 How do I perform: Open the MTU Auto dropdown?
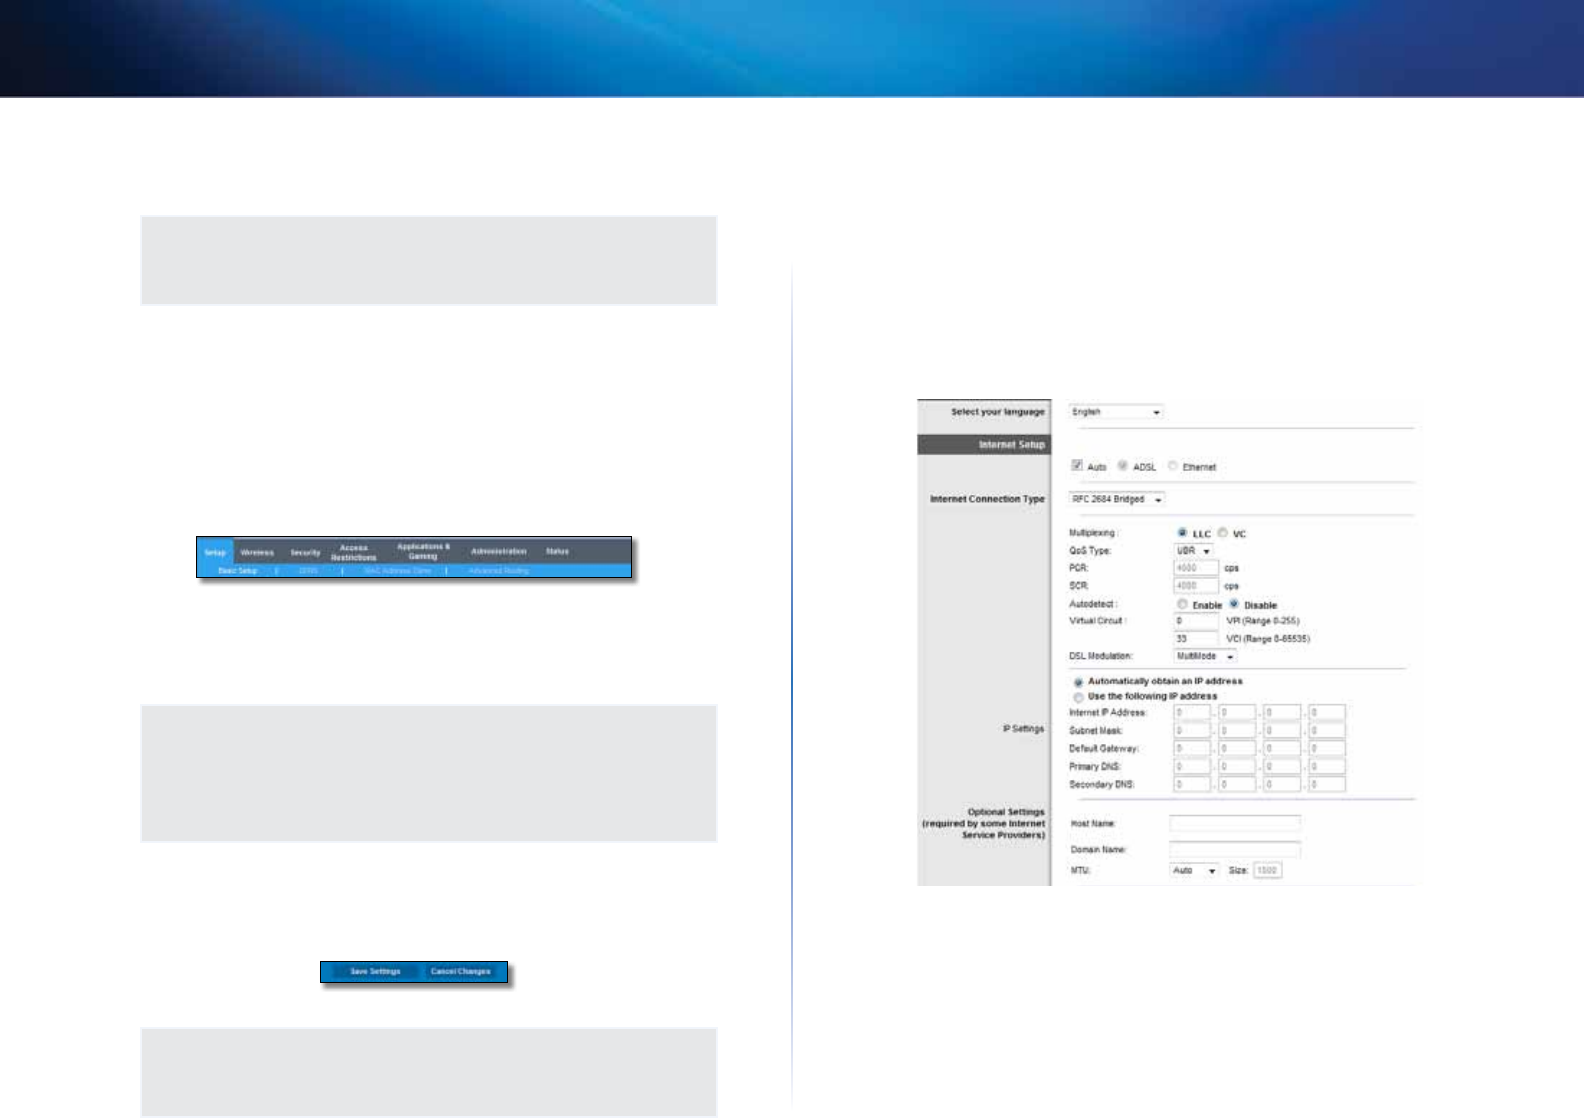pos(1195,871)
